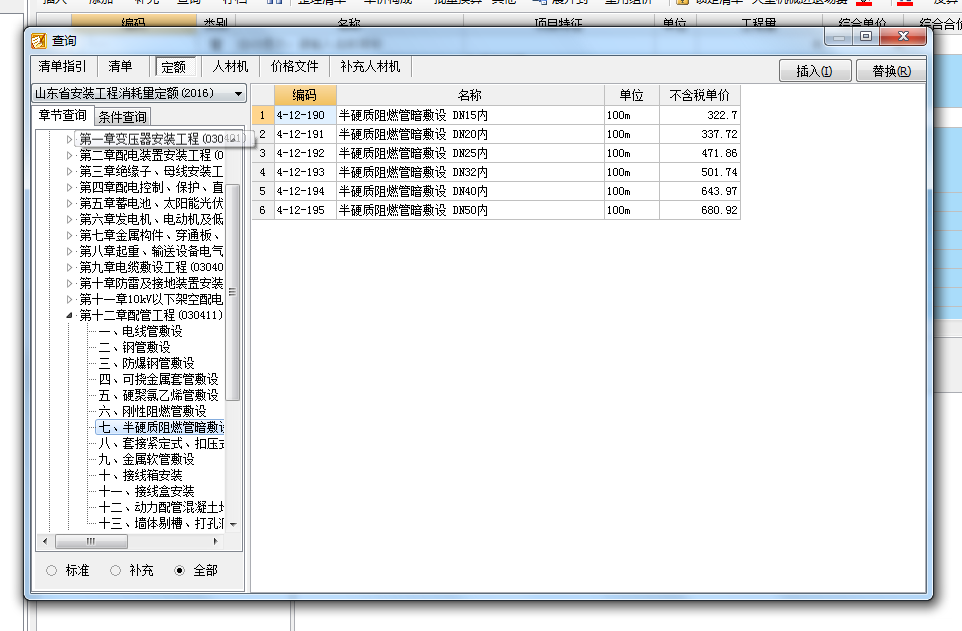Switch to the 清单指引 tab
This screenshot has width=962, height=631.
coord(63,66)
